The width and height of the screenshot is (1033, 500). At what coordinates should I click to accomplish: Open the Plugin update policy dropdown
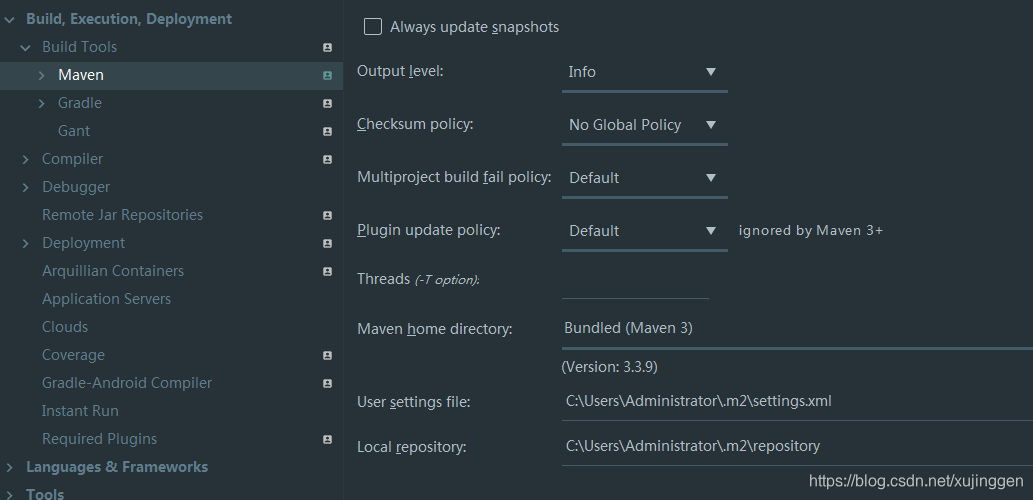coord(643,231)
